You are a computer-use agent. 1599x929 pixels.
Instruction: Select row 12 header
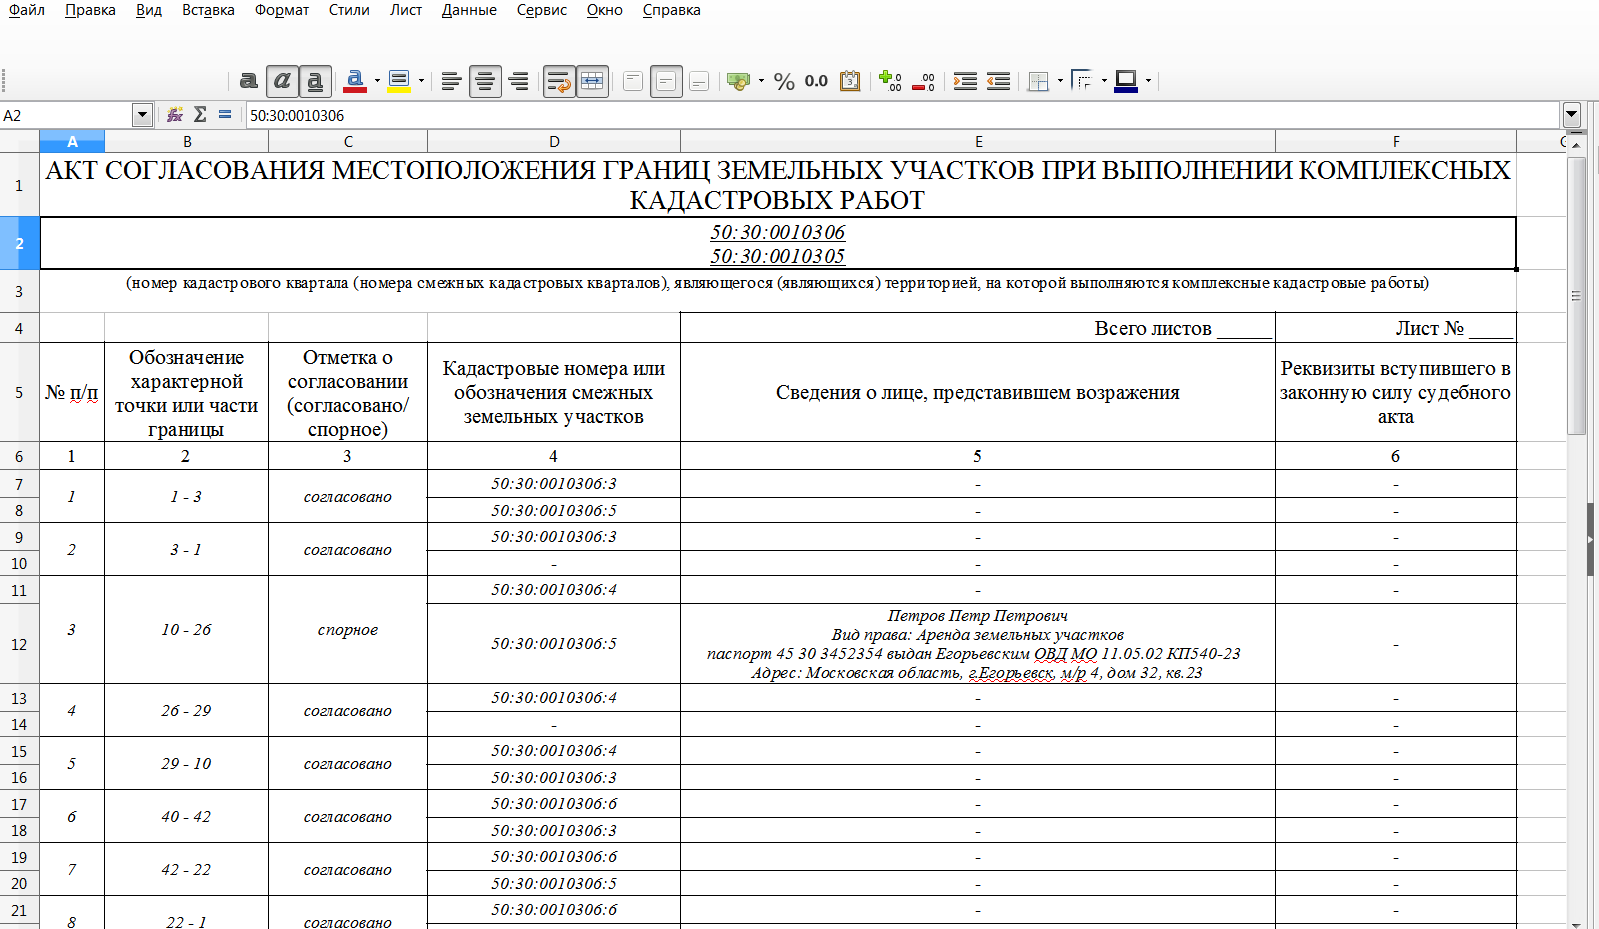tap(19, 644)
